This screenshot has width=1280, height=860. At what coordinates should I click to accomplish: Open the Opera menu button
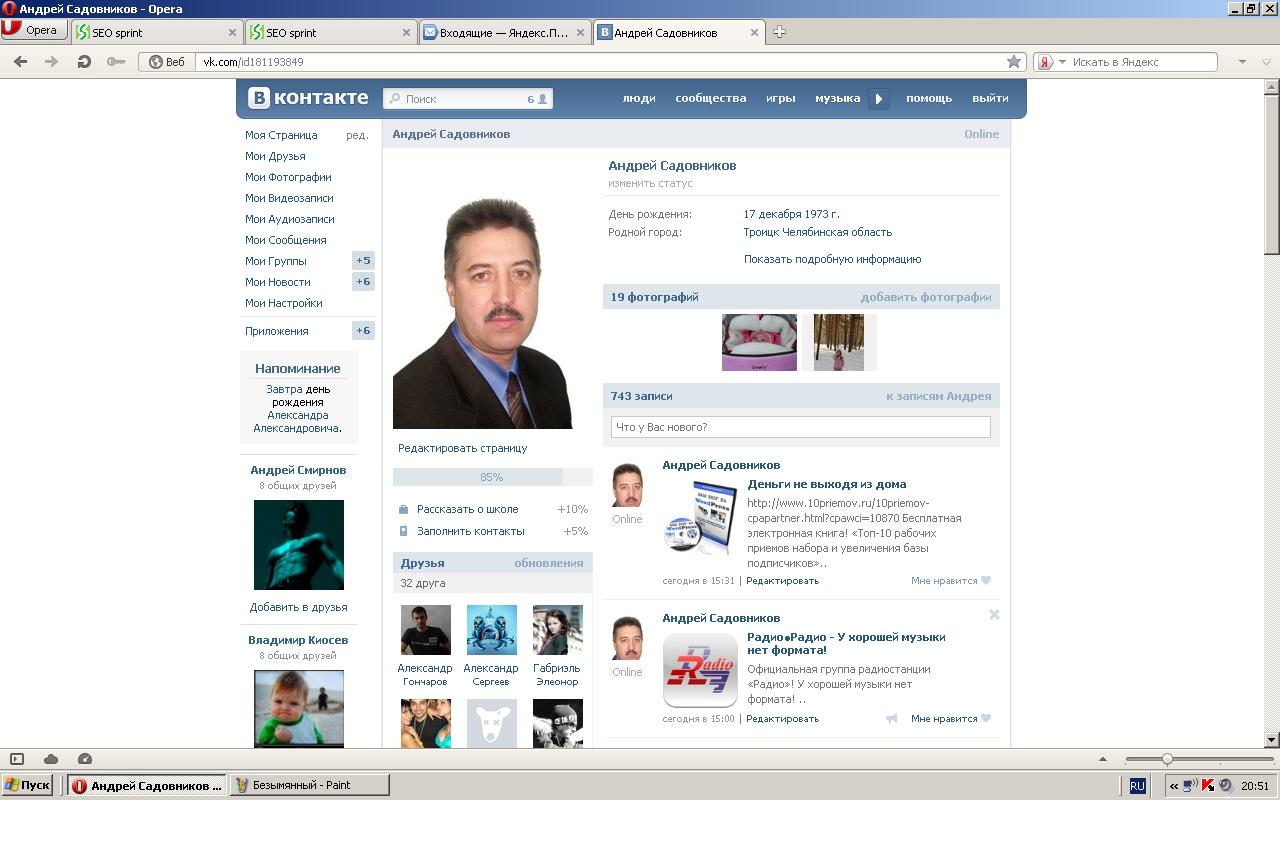[32, 30]
